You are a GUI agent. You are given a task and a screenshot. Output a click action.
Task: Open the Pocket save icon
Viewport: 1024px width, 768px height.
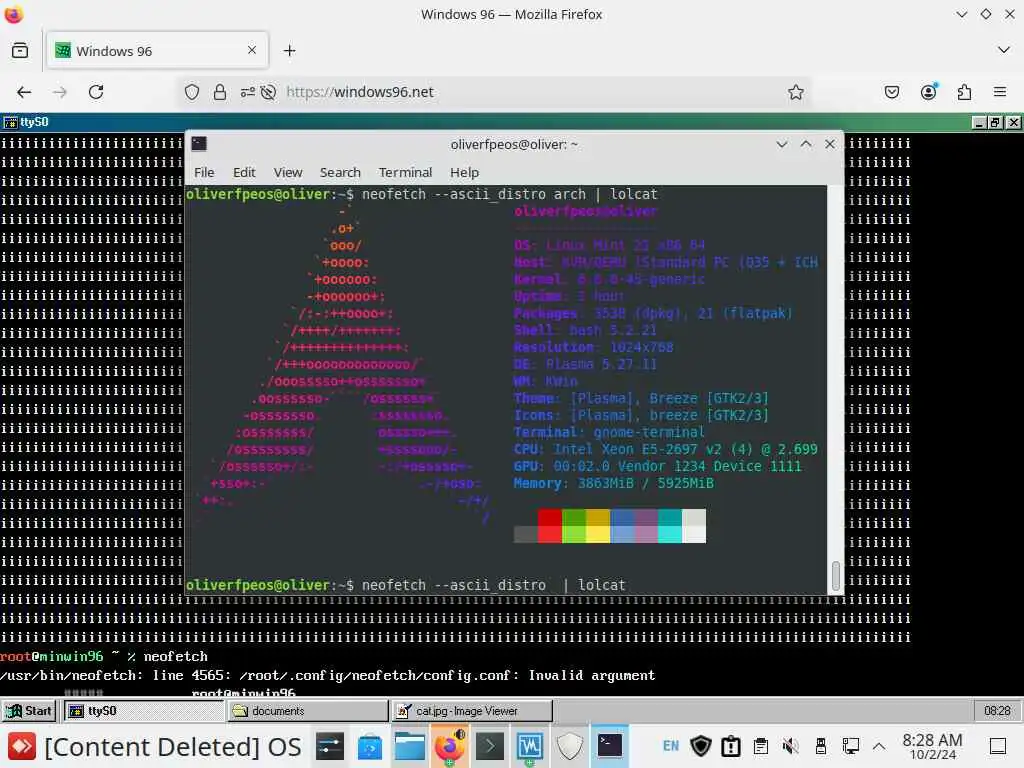click(891, 92)
